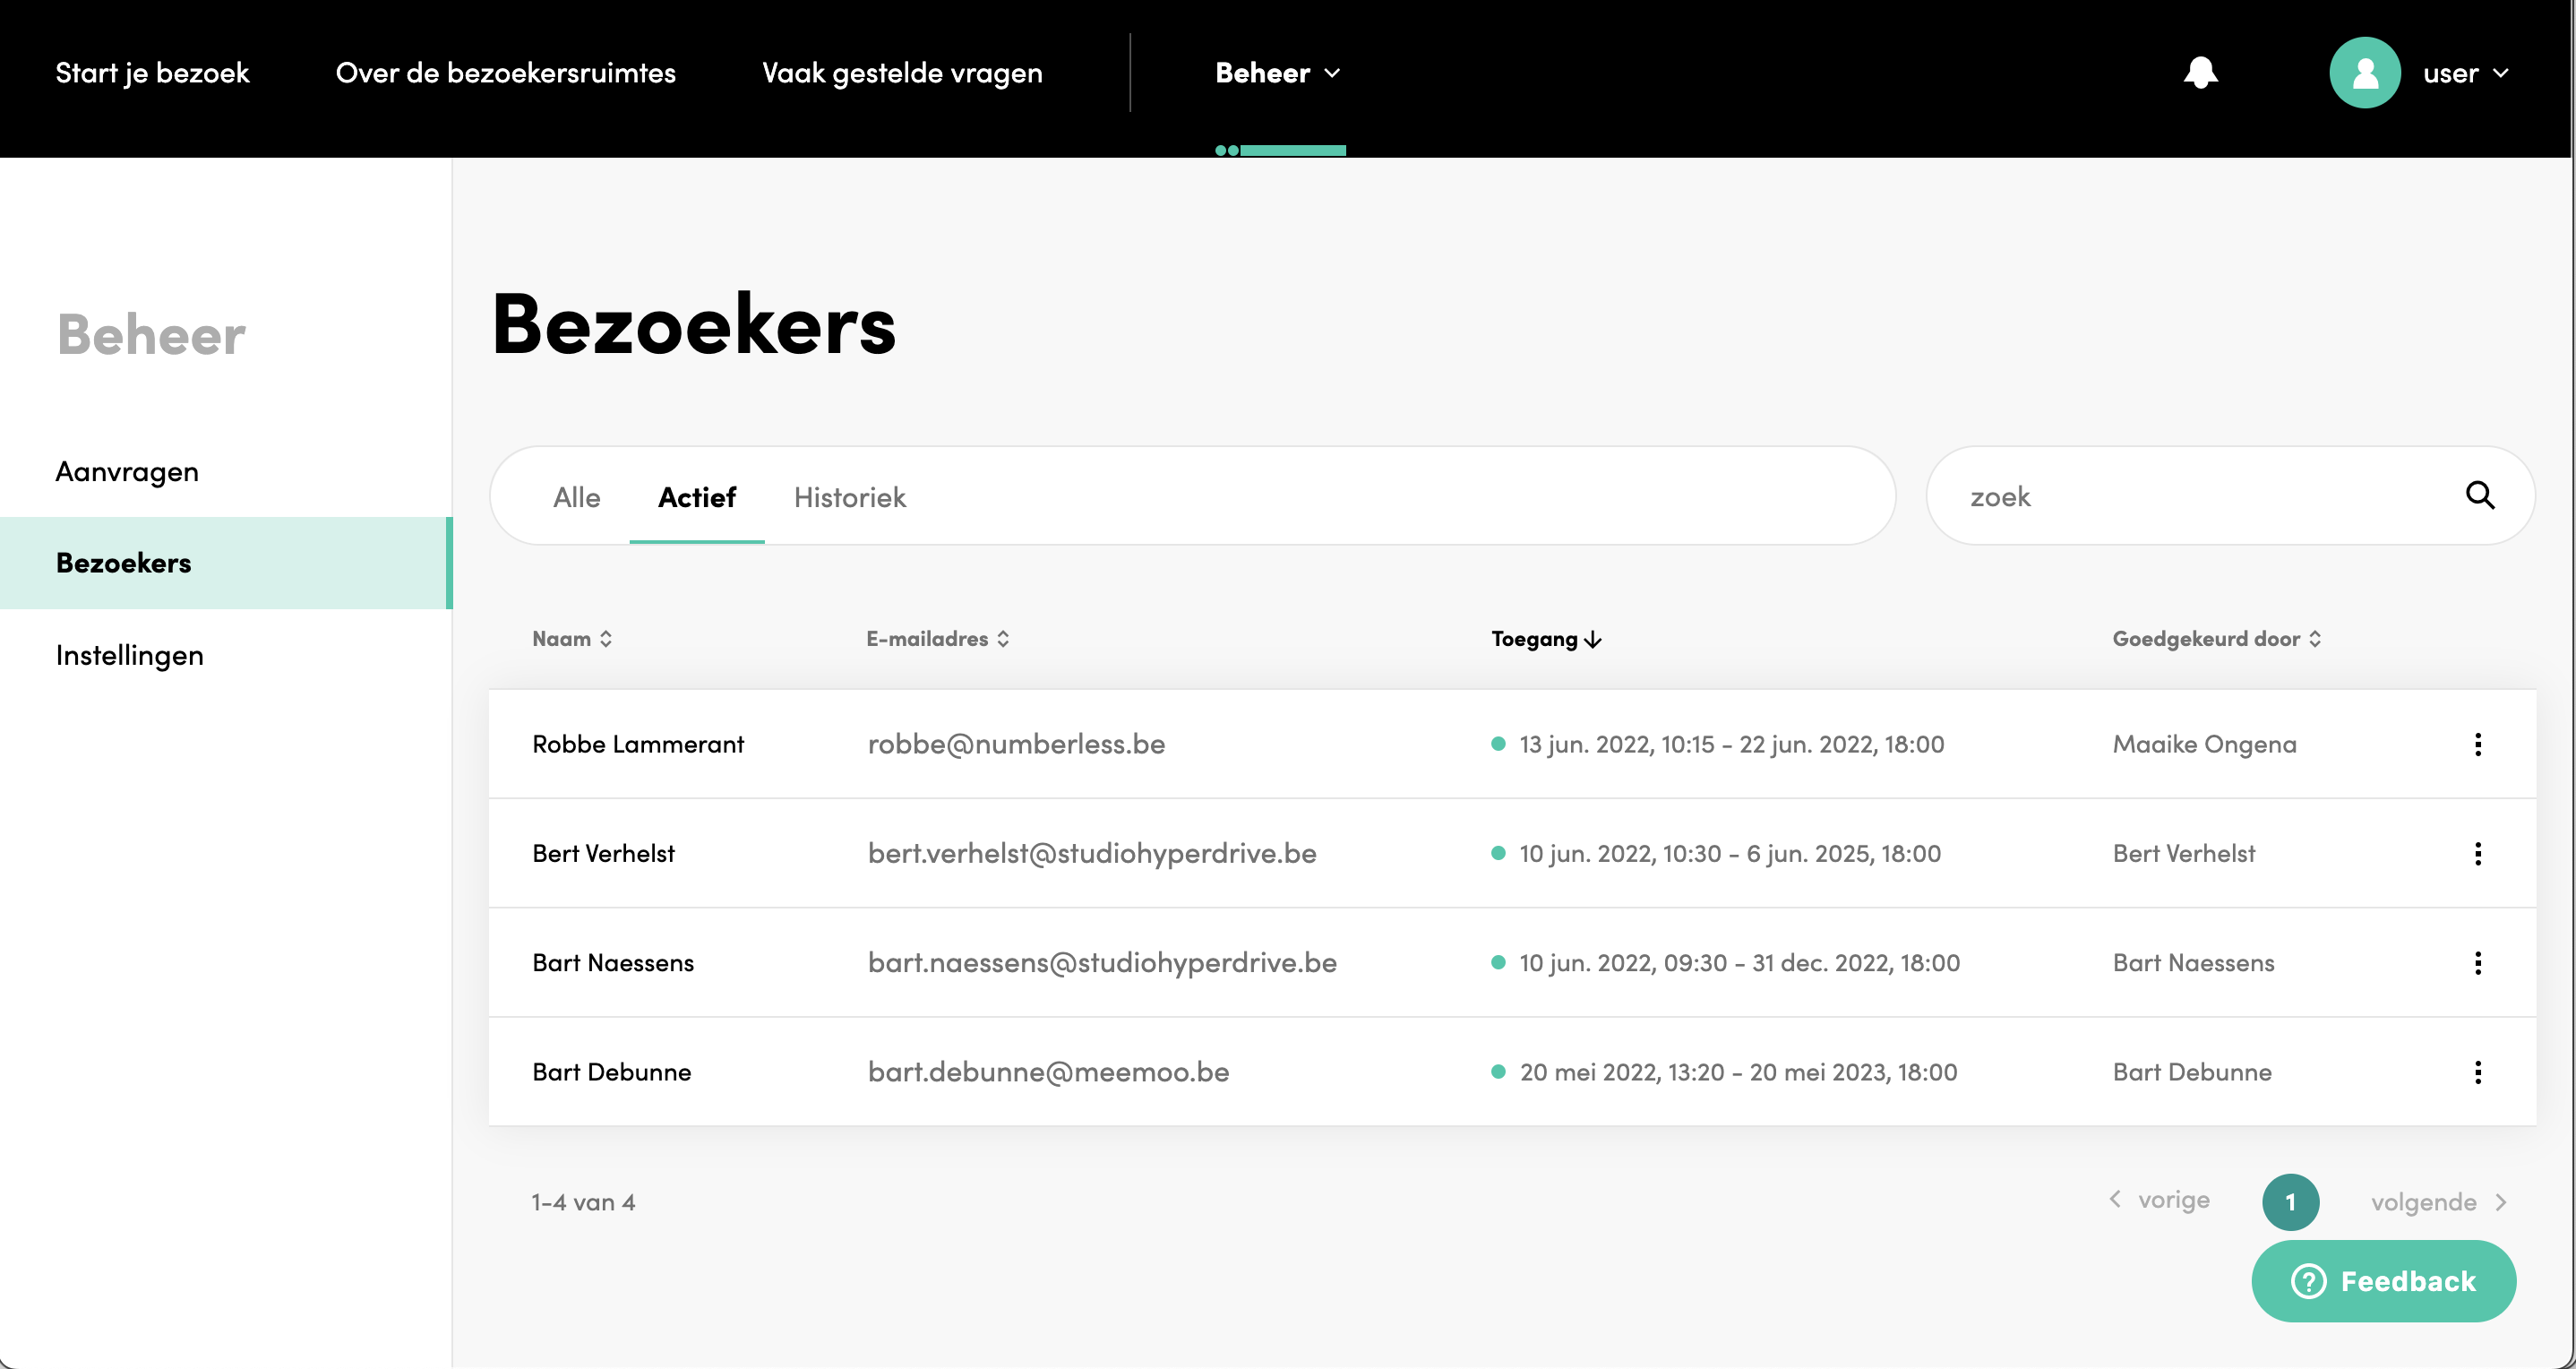This screenshot has height=1369, width=2576.
Task: Toggle Toegang column sort direction
Action: click(x=1546, y=639)
